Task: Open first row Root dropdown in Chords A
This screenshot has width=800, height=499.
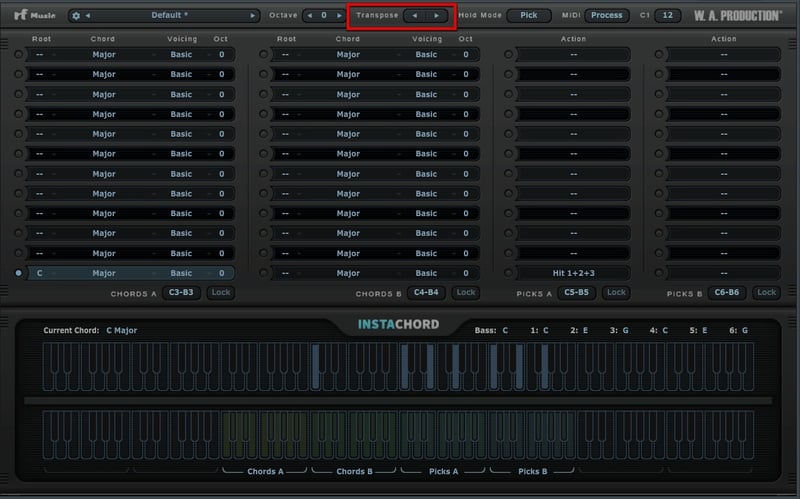Action: point(40,54)
